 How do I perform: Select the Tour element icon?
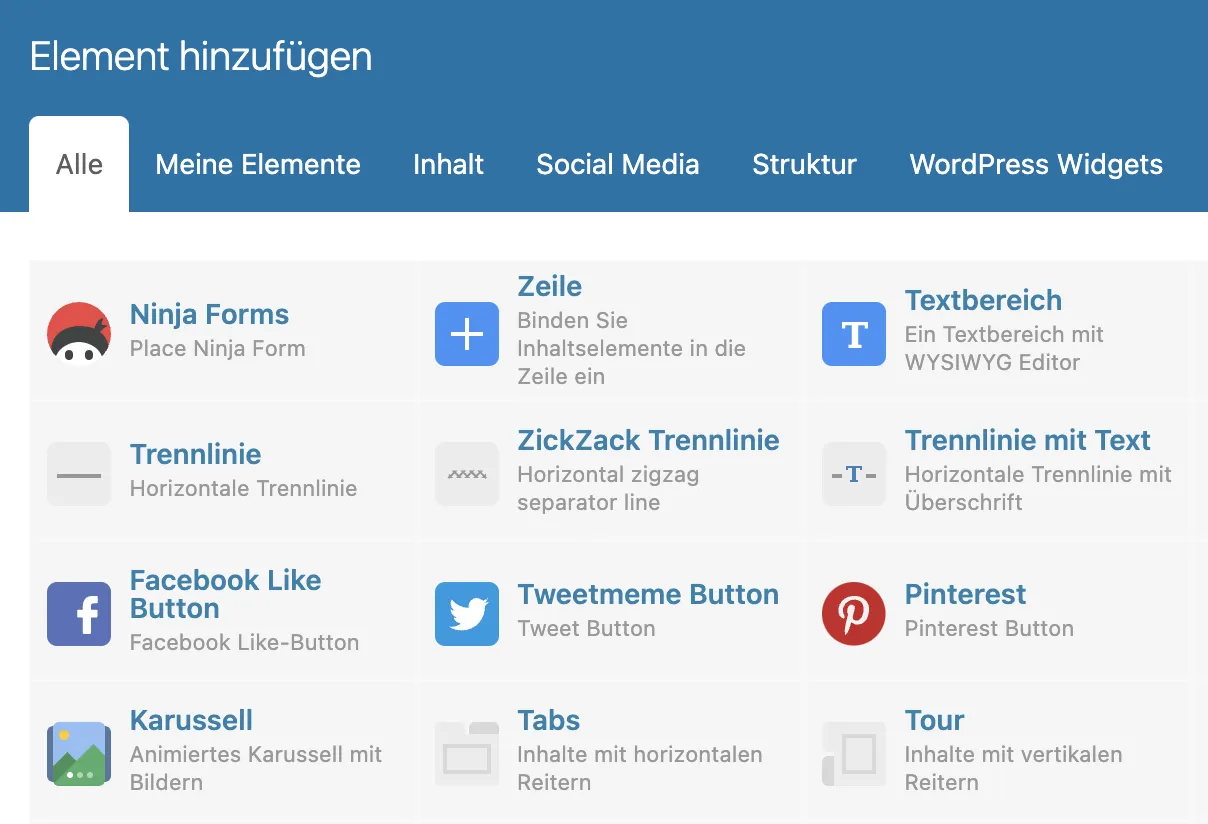click(854, 754)
